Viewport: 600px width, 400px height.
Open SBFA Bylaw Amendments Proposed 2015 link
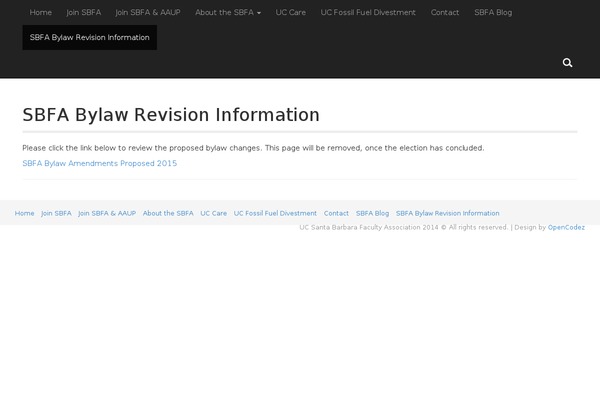pyautogui.click(x=99, y=163)
